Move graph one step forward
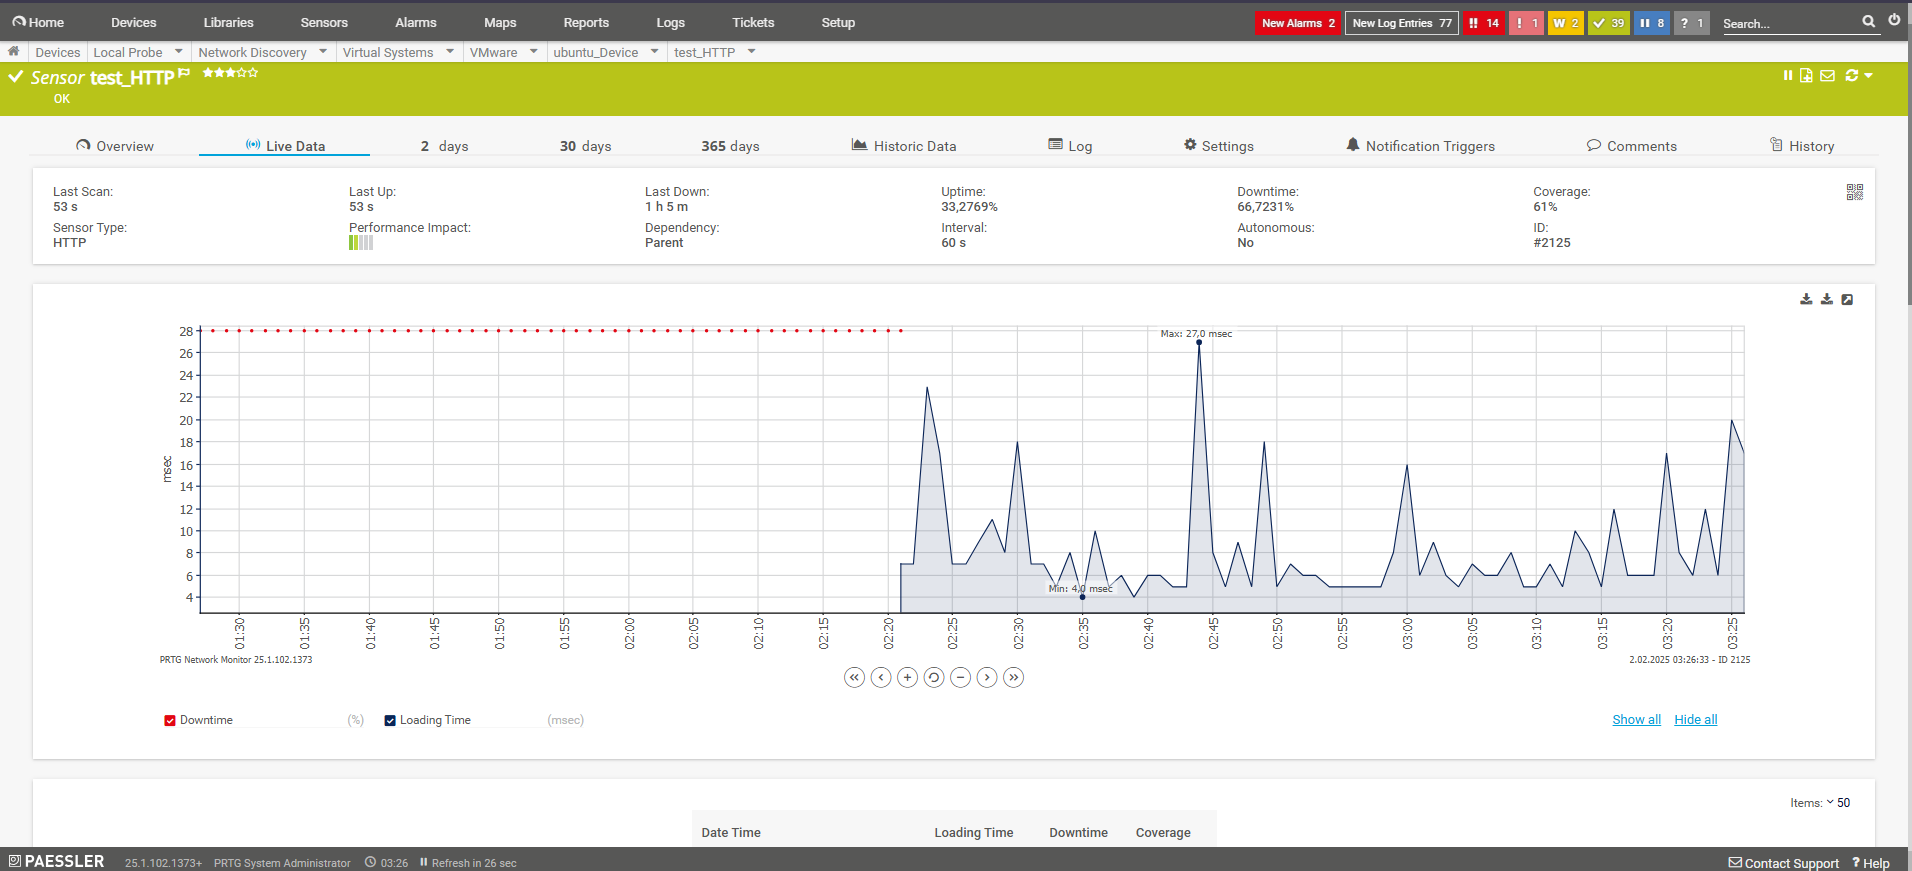 pos(987,677)
